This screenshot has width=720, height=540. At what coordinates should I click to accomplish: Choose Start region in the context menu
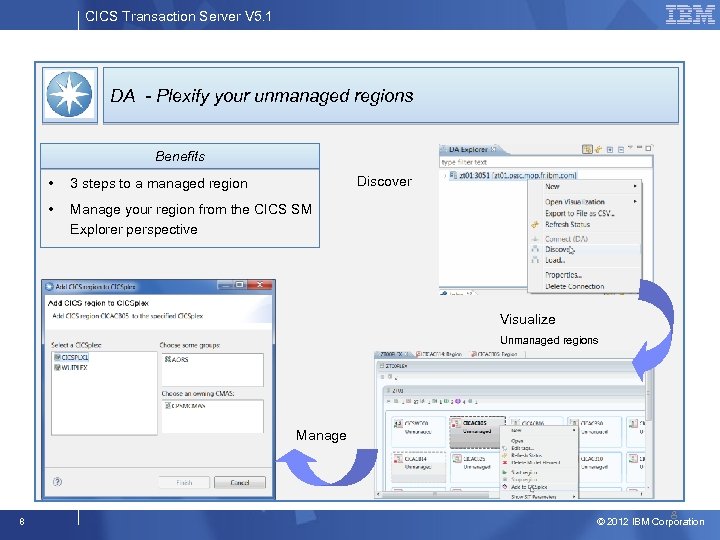[539, 472]
